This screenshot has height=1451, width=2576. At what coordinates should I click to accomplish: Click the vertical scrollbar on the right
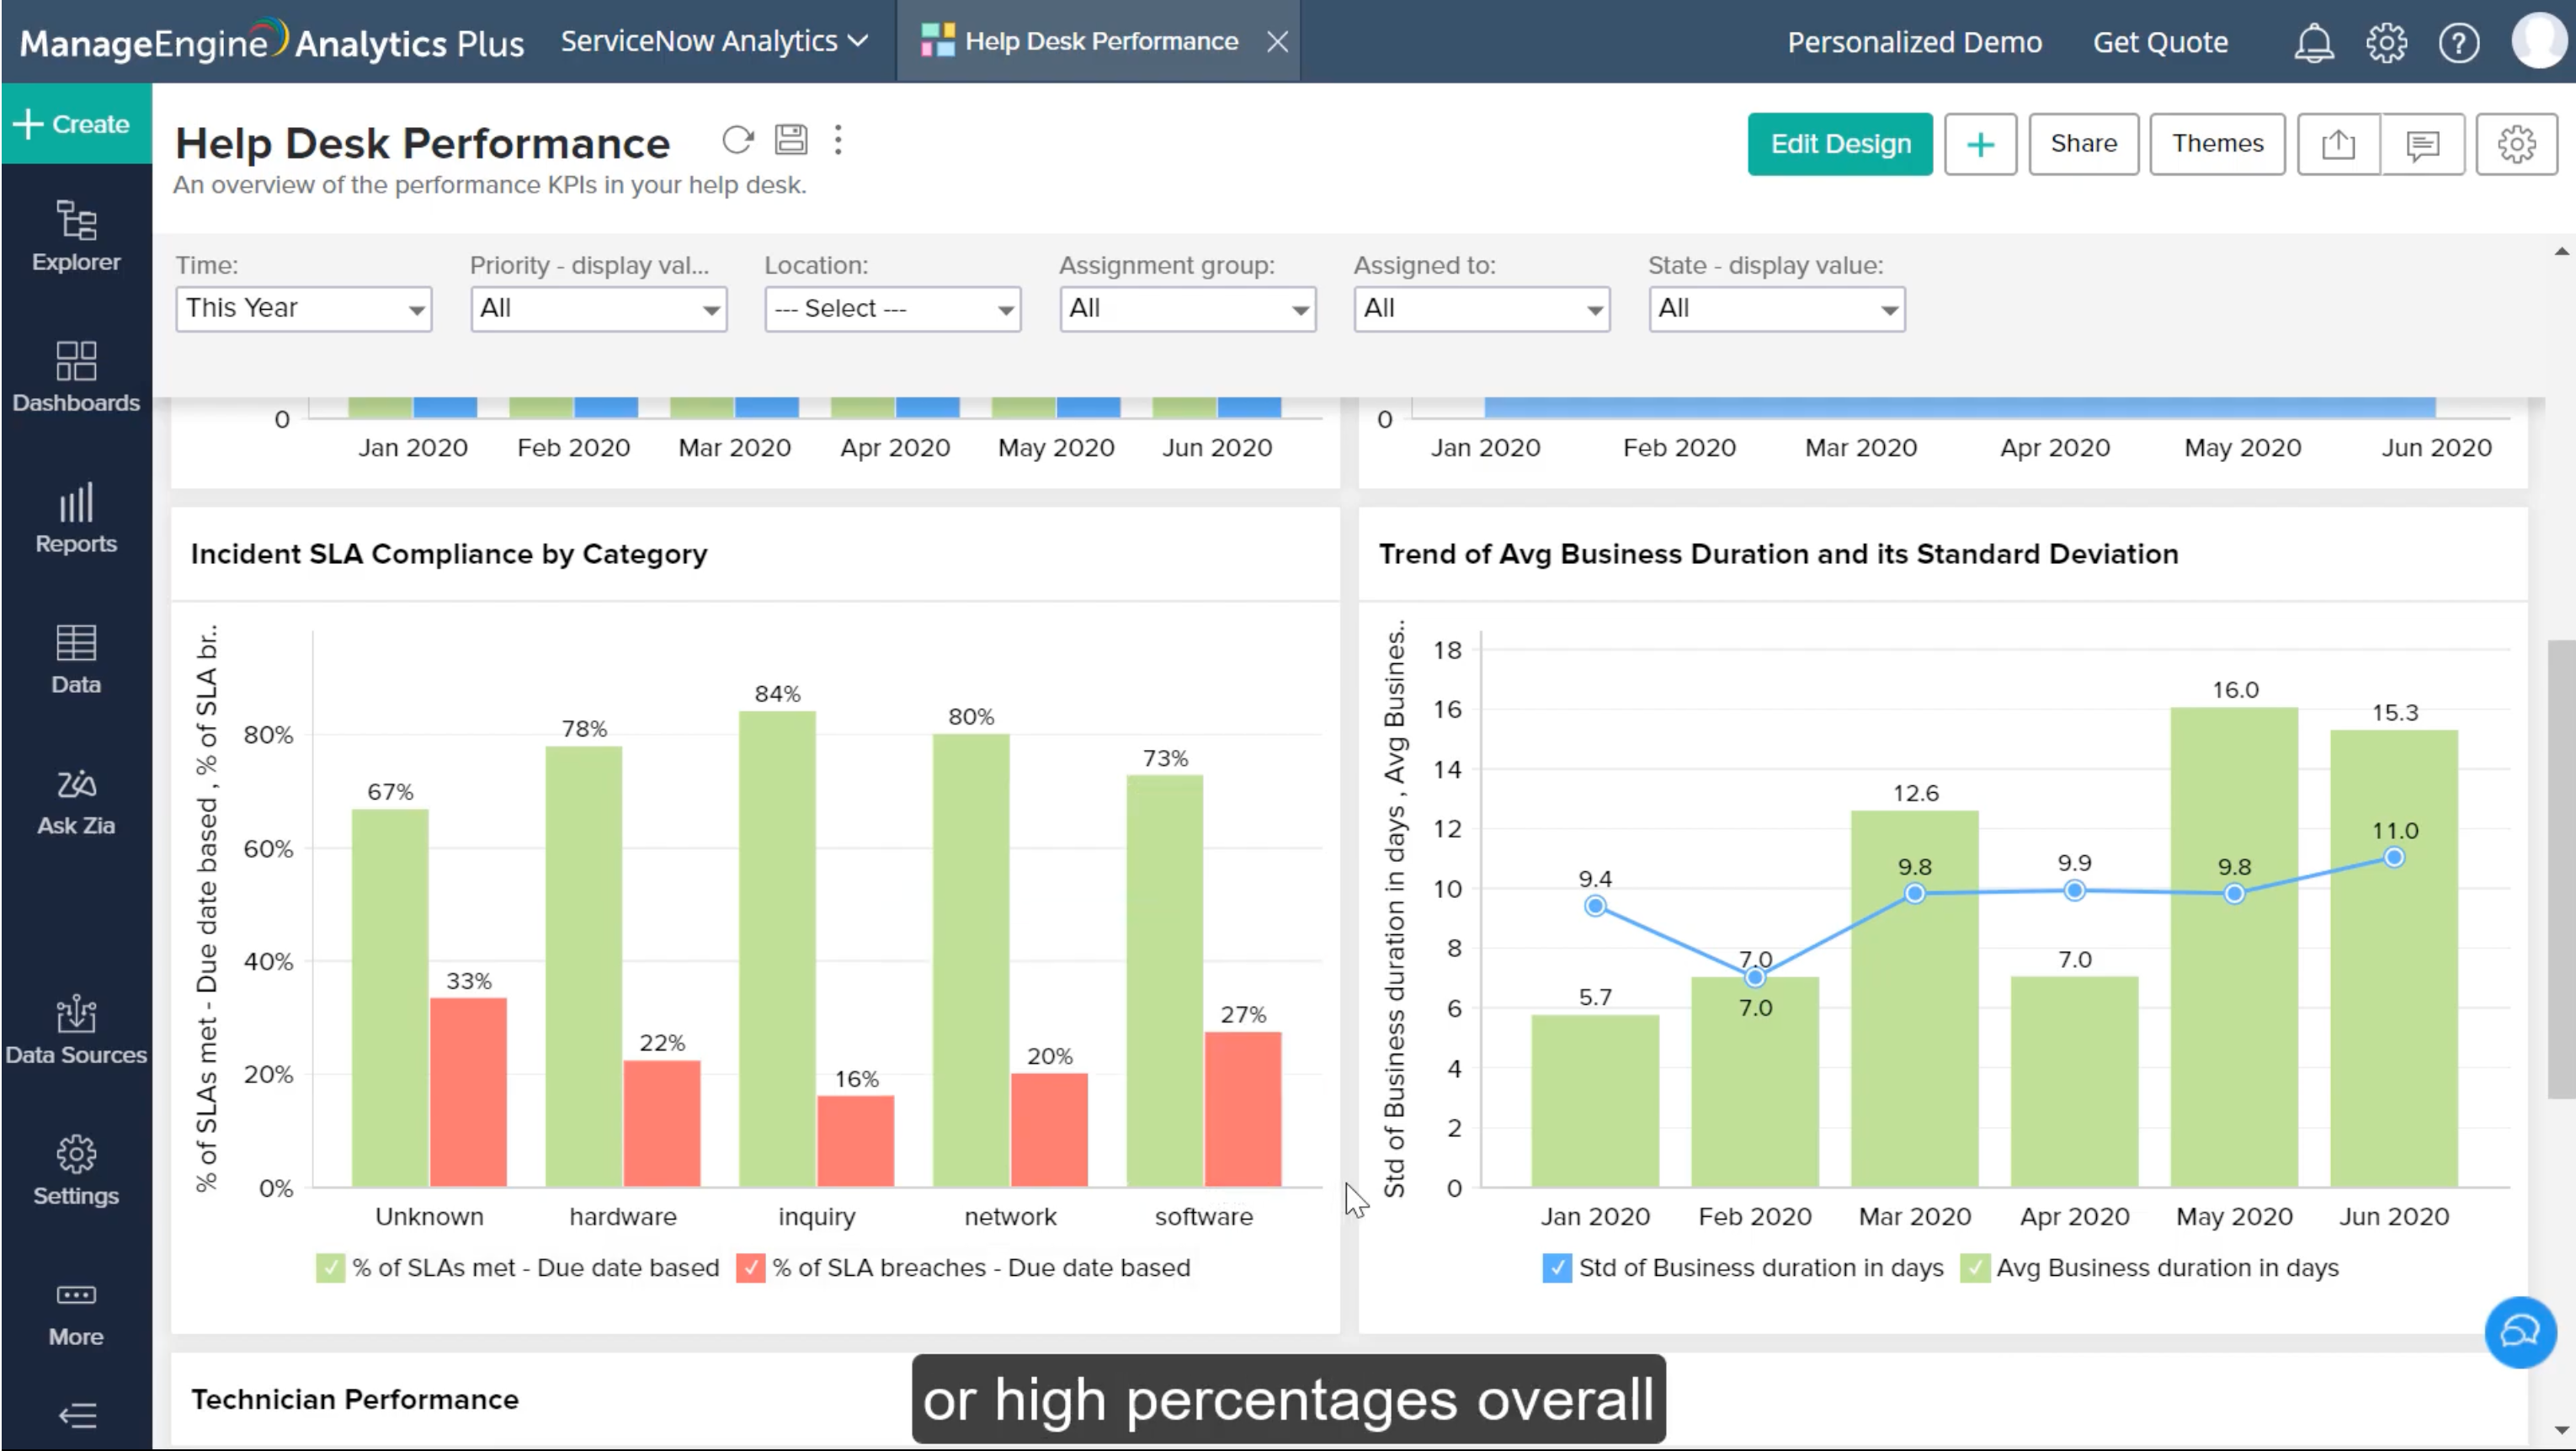[2560, 870]
